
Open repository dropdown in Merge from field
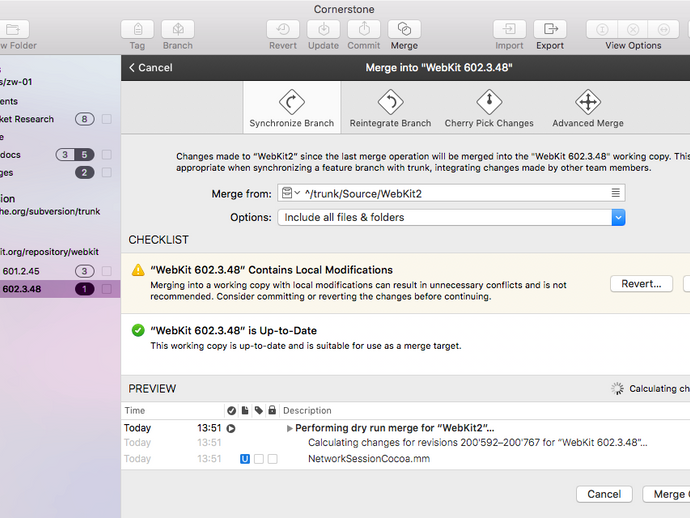(291, 193)
